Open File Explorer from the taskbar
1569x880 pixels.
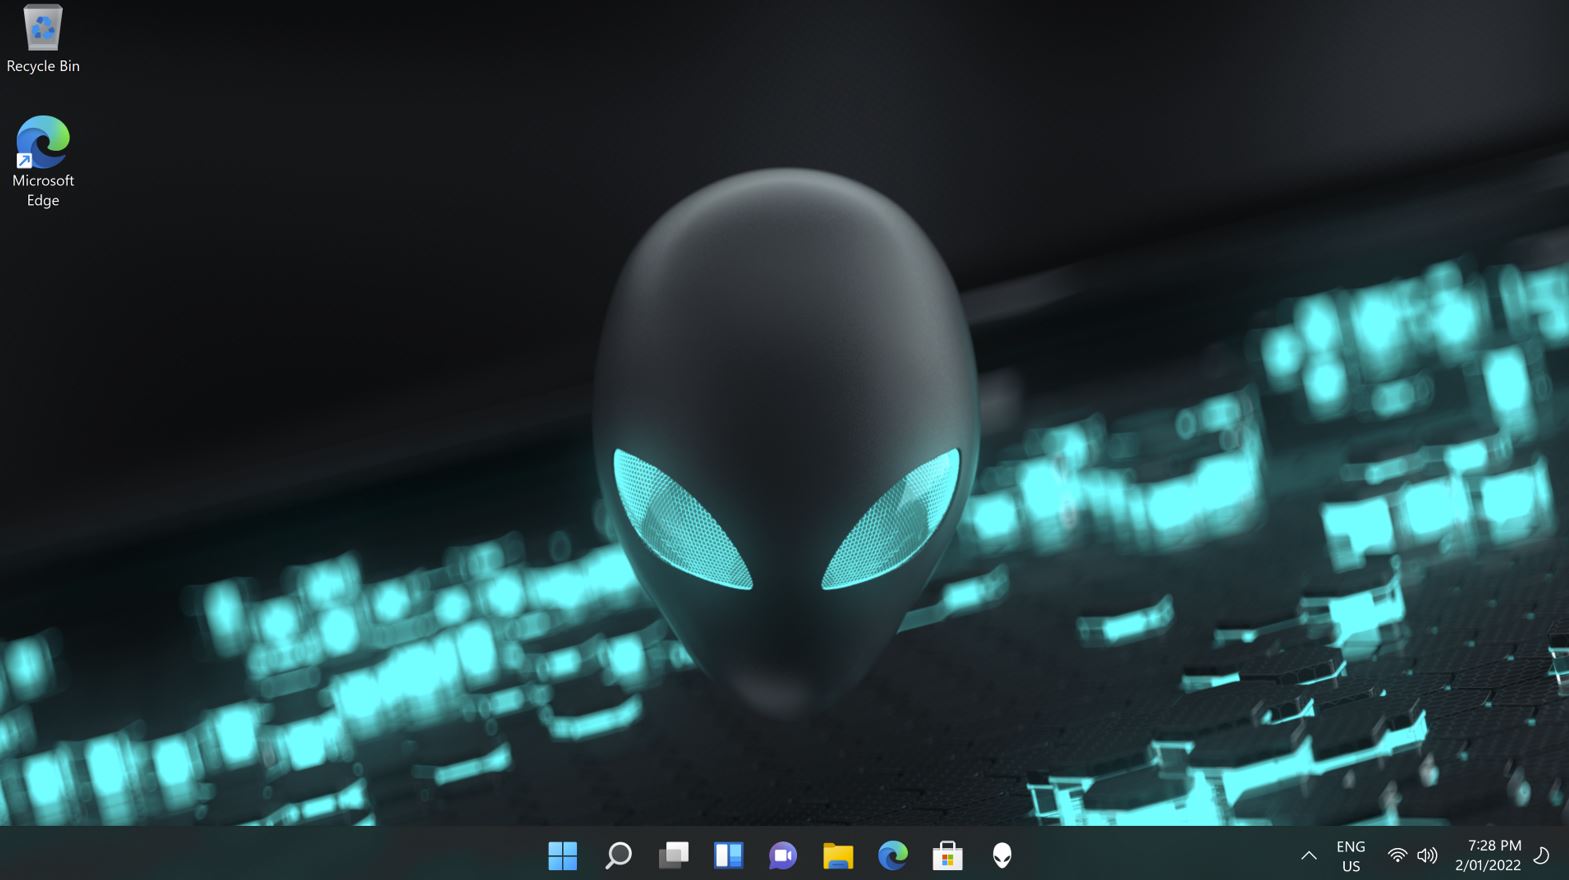(838, 855)
